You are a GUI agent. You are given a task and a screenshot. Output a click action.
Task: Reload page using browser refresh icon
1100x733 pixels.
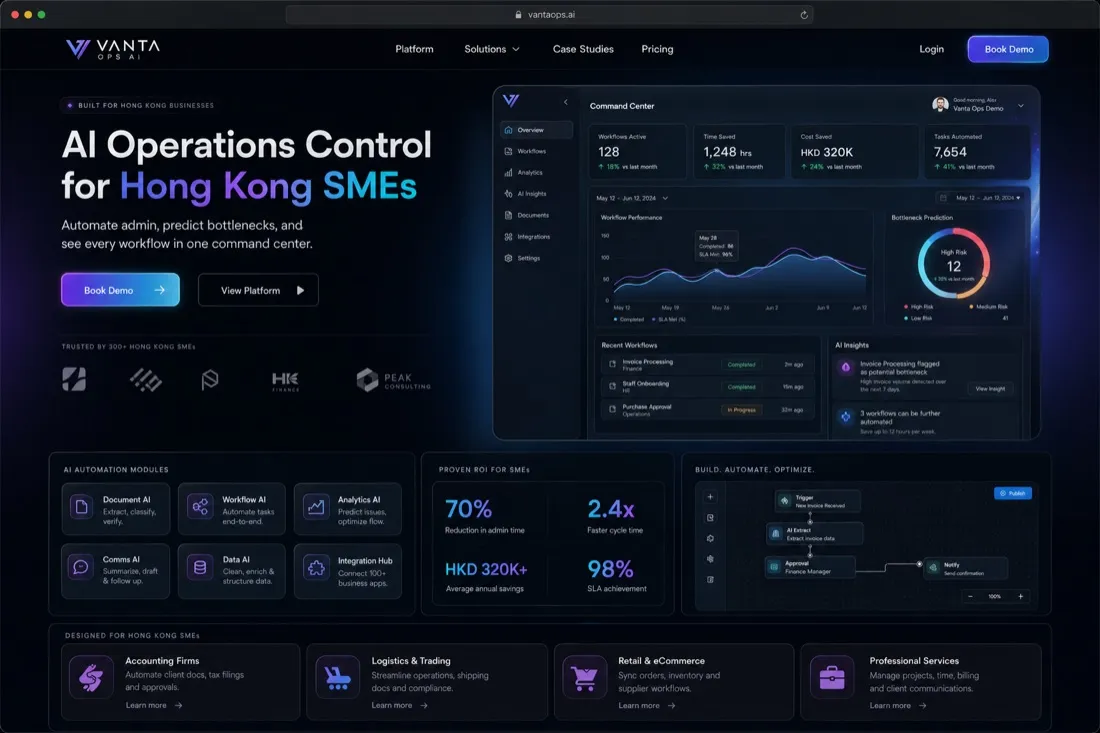pyautogui.click(x=804, y=15)
